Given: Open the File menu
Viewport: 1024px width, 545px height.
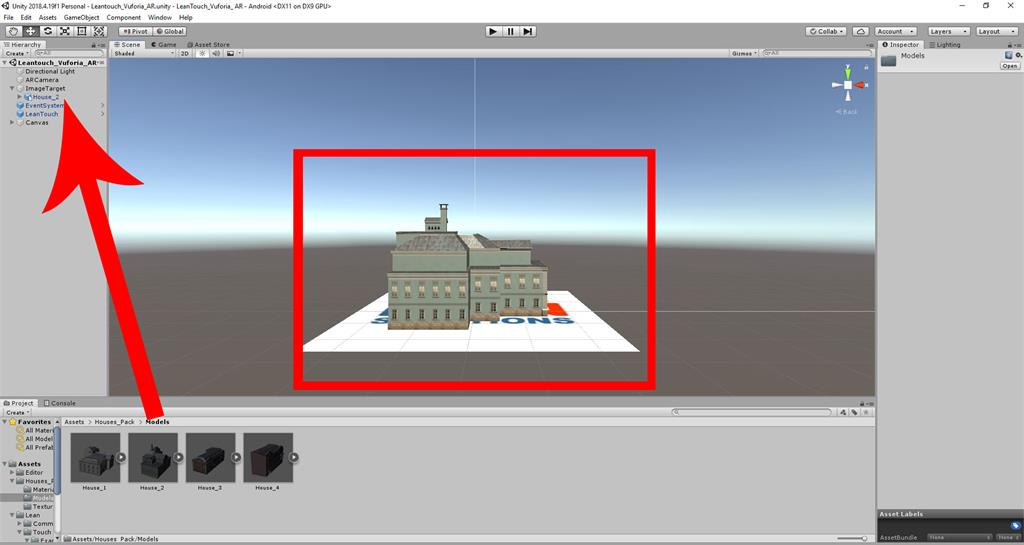Looking at the screenshot, I should [8, 18].
